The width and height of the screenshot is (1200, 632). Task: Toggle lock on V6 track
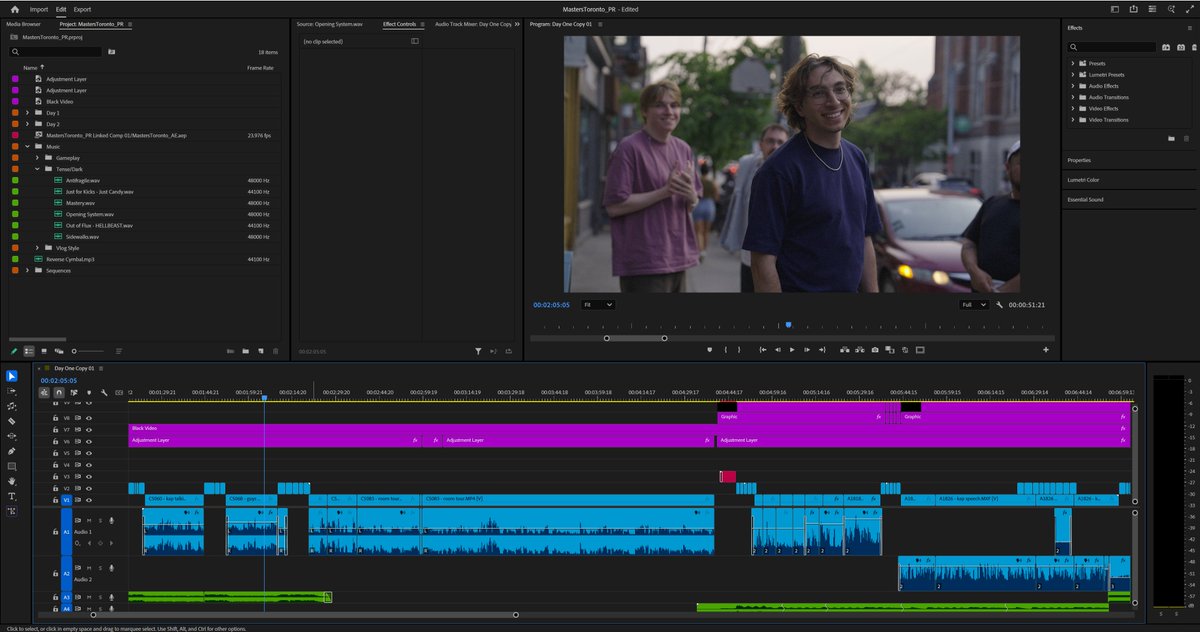(x=55, y=441)
